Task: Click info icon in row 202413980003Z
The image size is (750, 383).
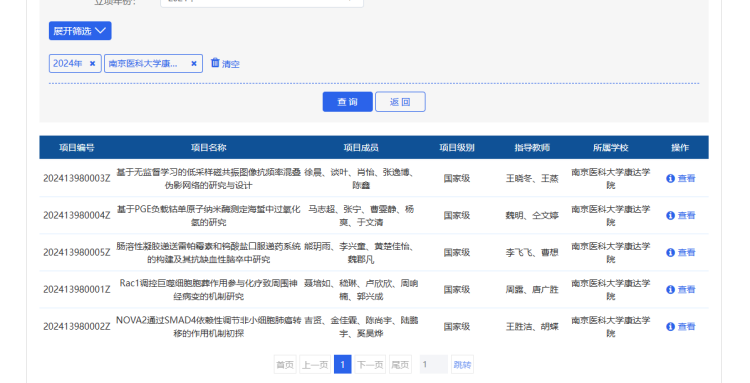Action: 671,178
